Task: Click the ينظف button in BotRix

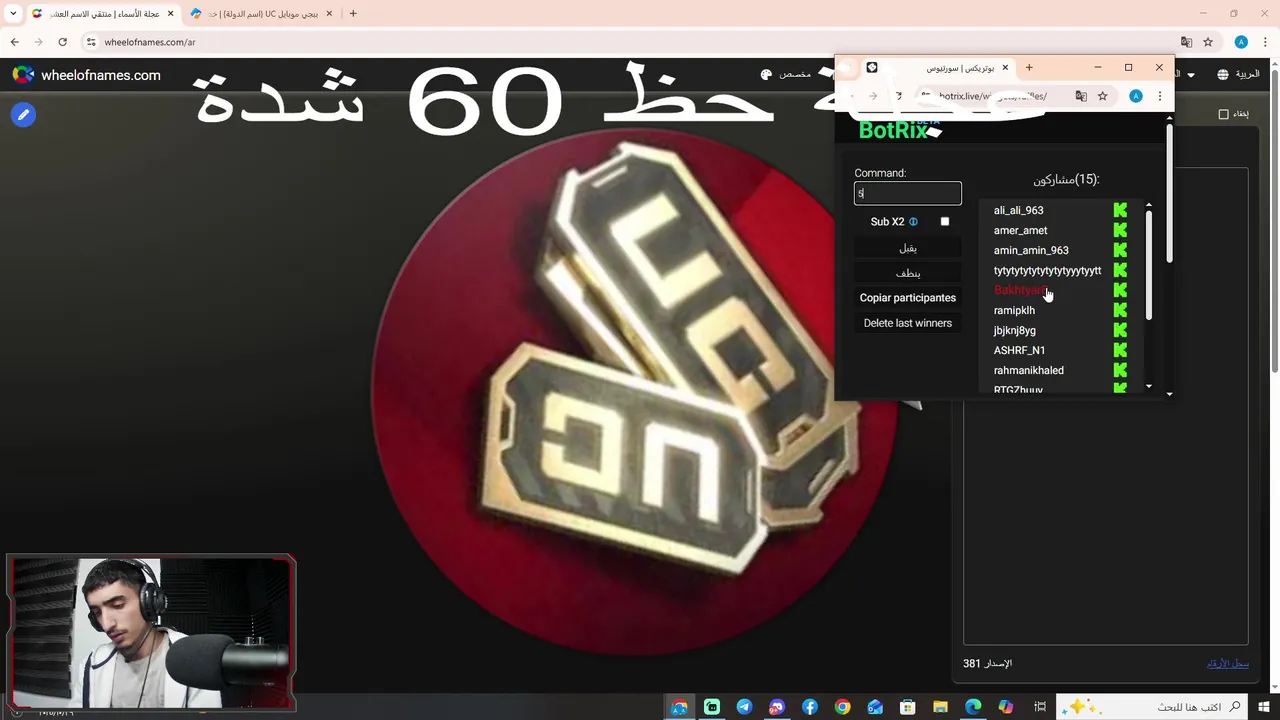Action: [908, 273]
